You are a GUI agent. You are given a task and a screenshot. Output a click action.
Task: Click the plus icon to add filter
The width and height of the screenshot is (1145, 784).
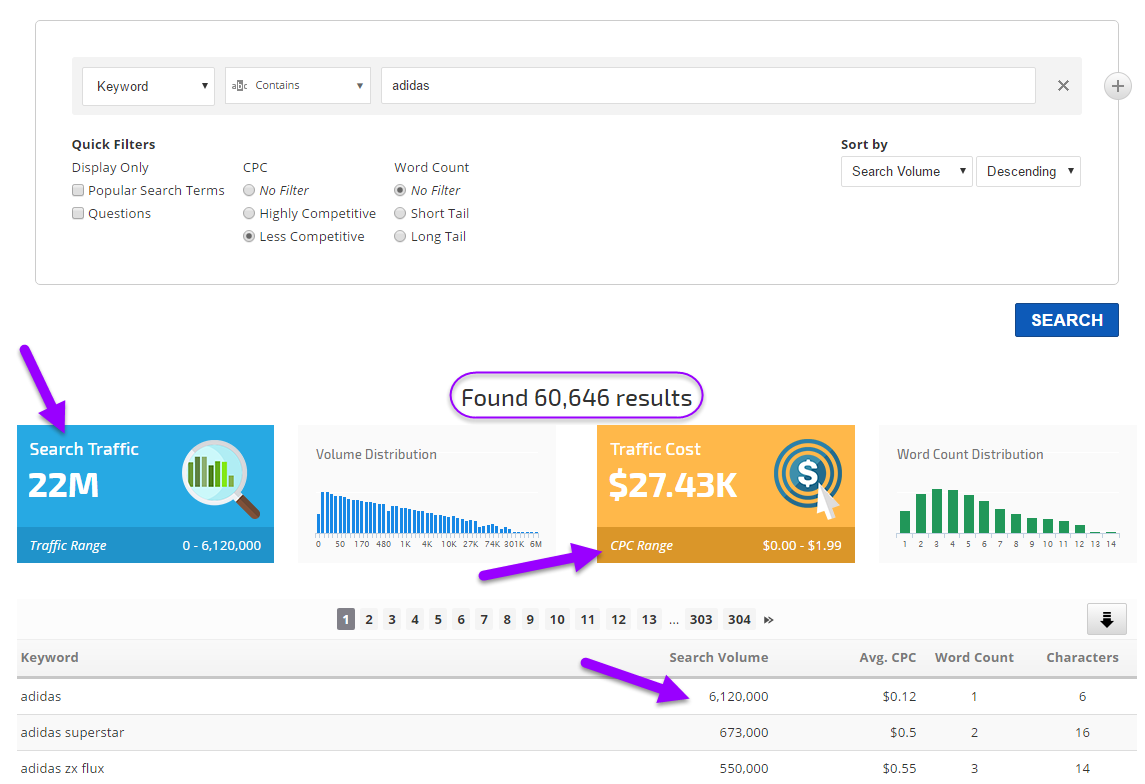click(1117, 86)
